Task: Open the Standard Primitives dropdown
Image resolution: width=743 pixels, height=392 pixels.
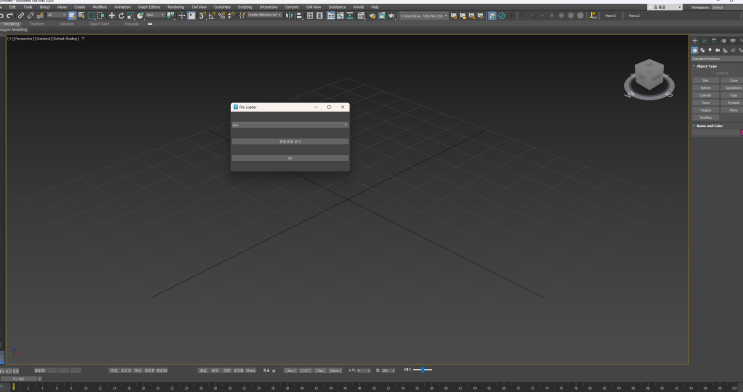Action: tap(717, 59)
